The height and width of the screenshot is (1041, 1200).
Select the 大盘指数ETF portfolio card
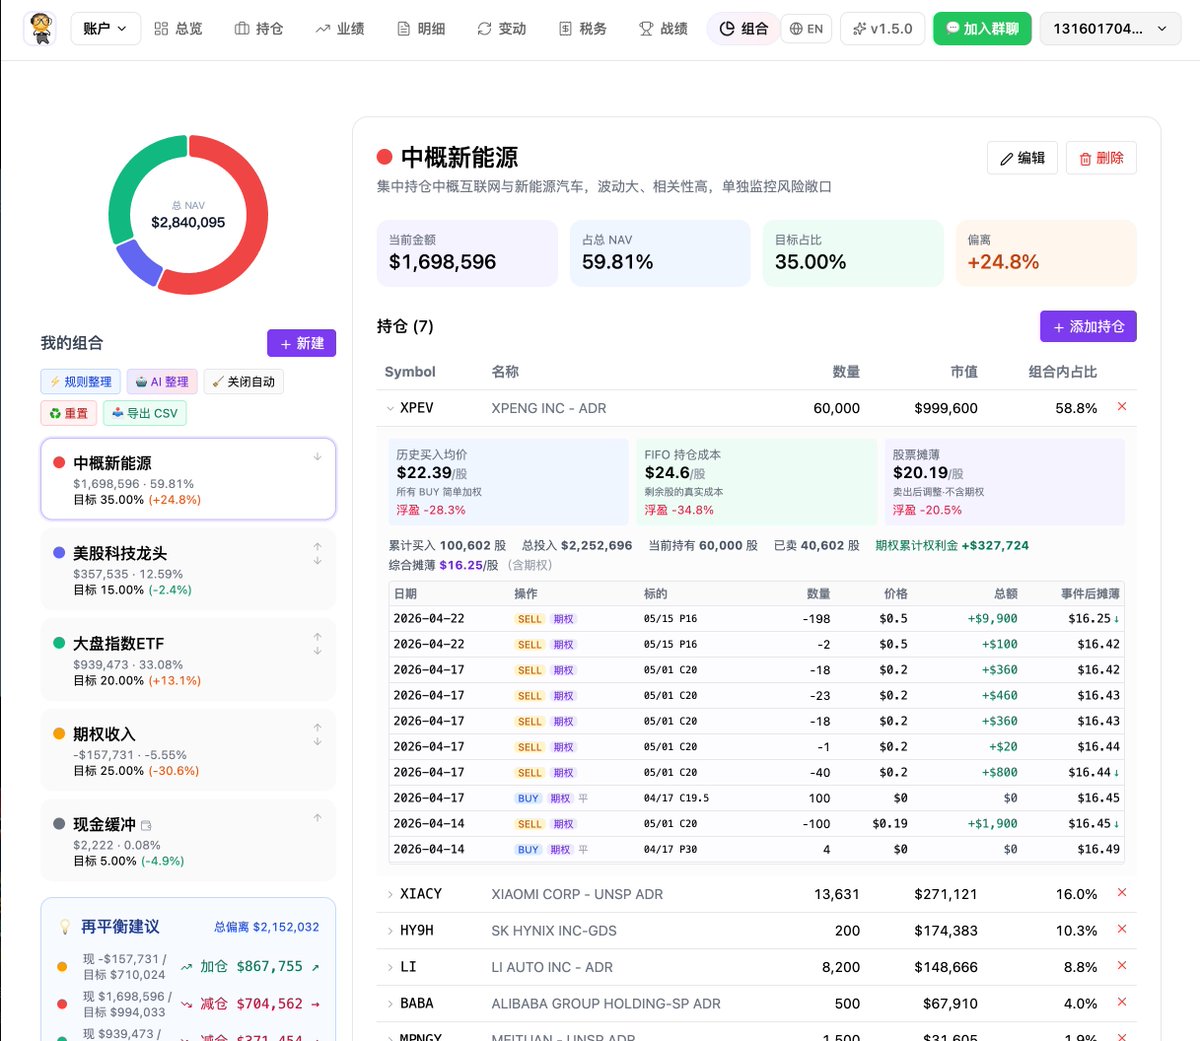(x=188, y=660)
